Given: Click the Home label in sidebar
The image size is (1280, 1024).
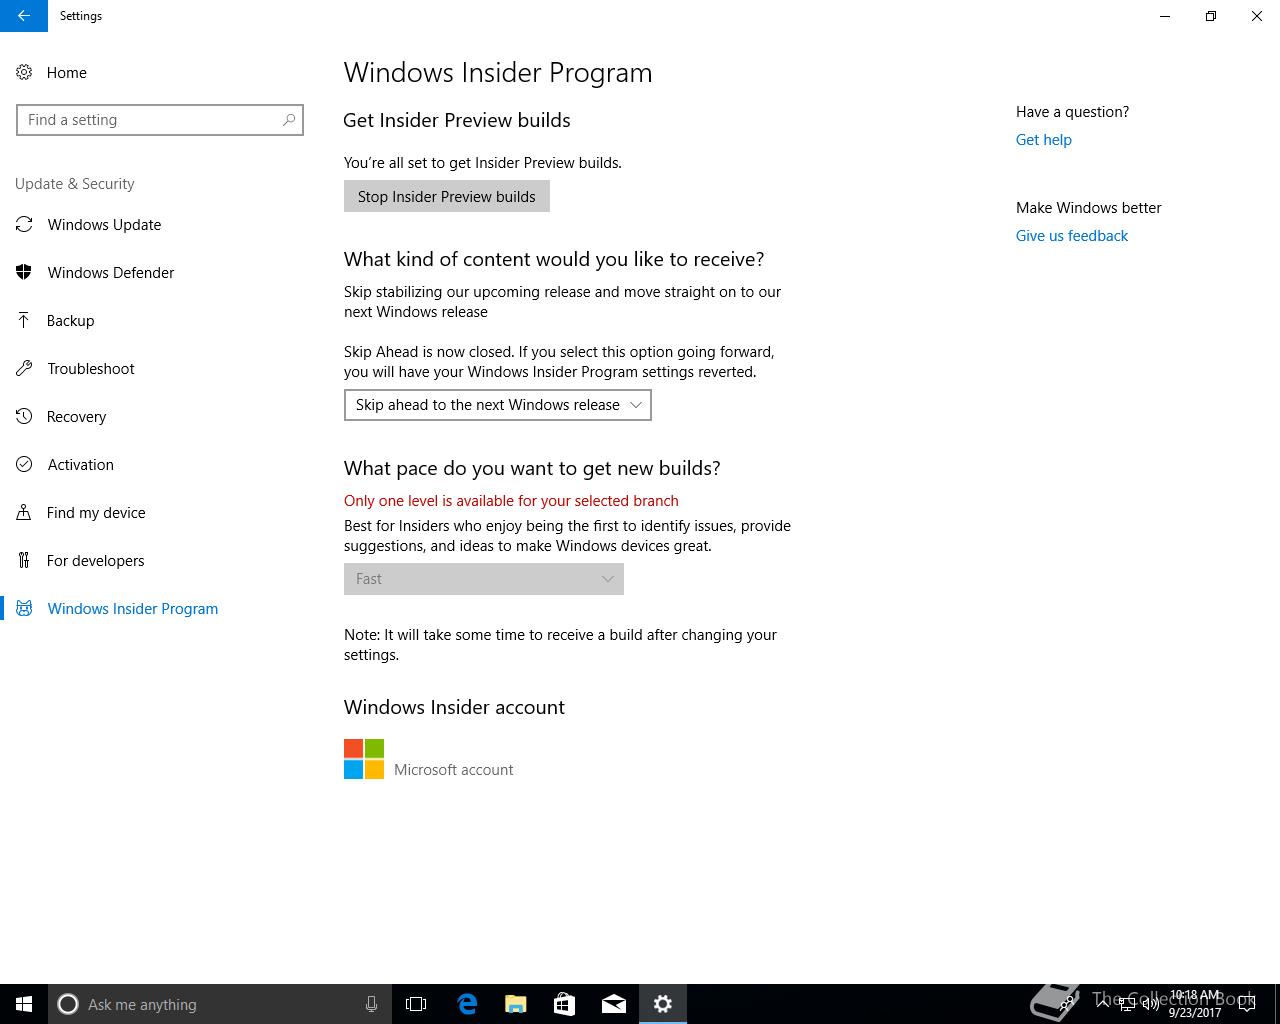Looking at the screenshot, I should coord(67,73).
